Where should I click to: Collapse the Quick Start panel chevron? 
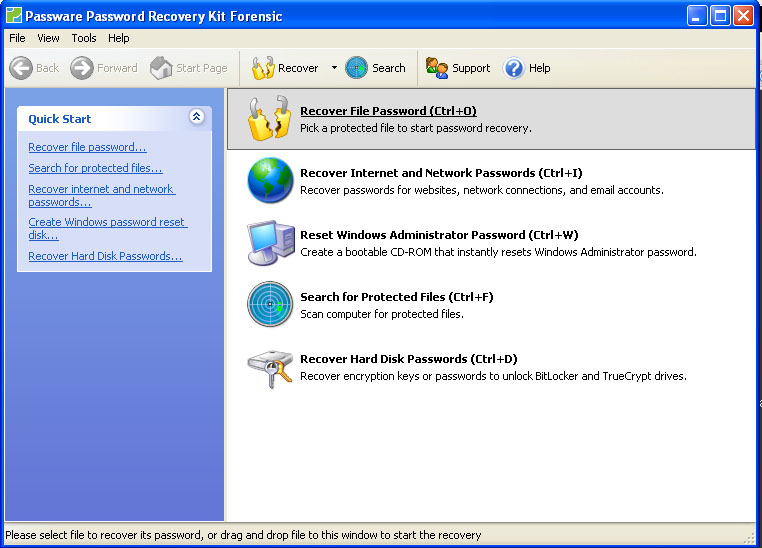[x=196, y=117]
